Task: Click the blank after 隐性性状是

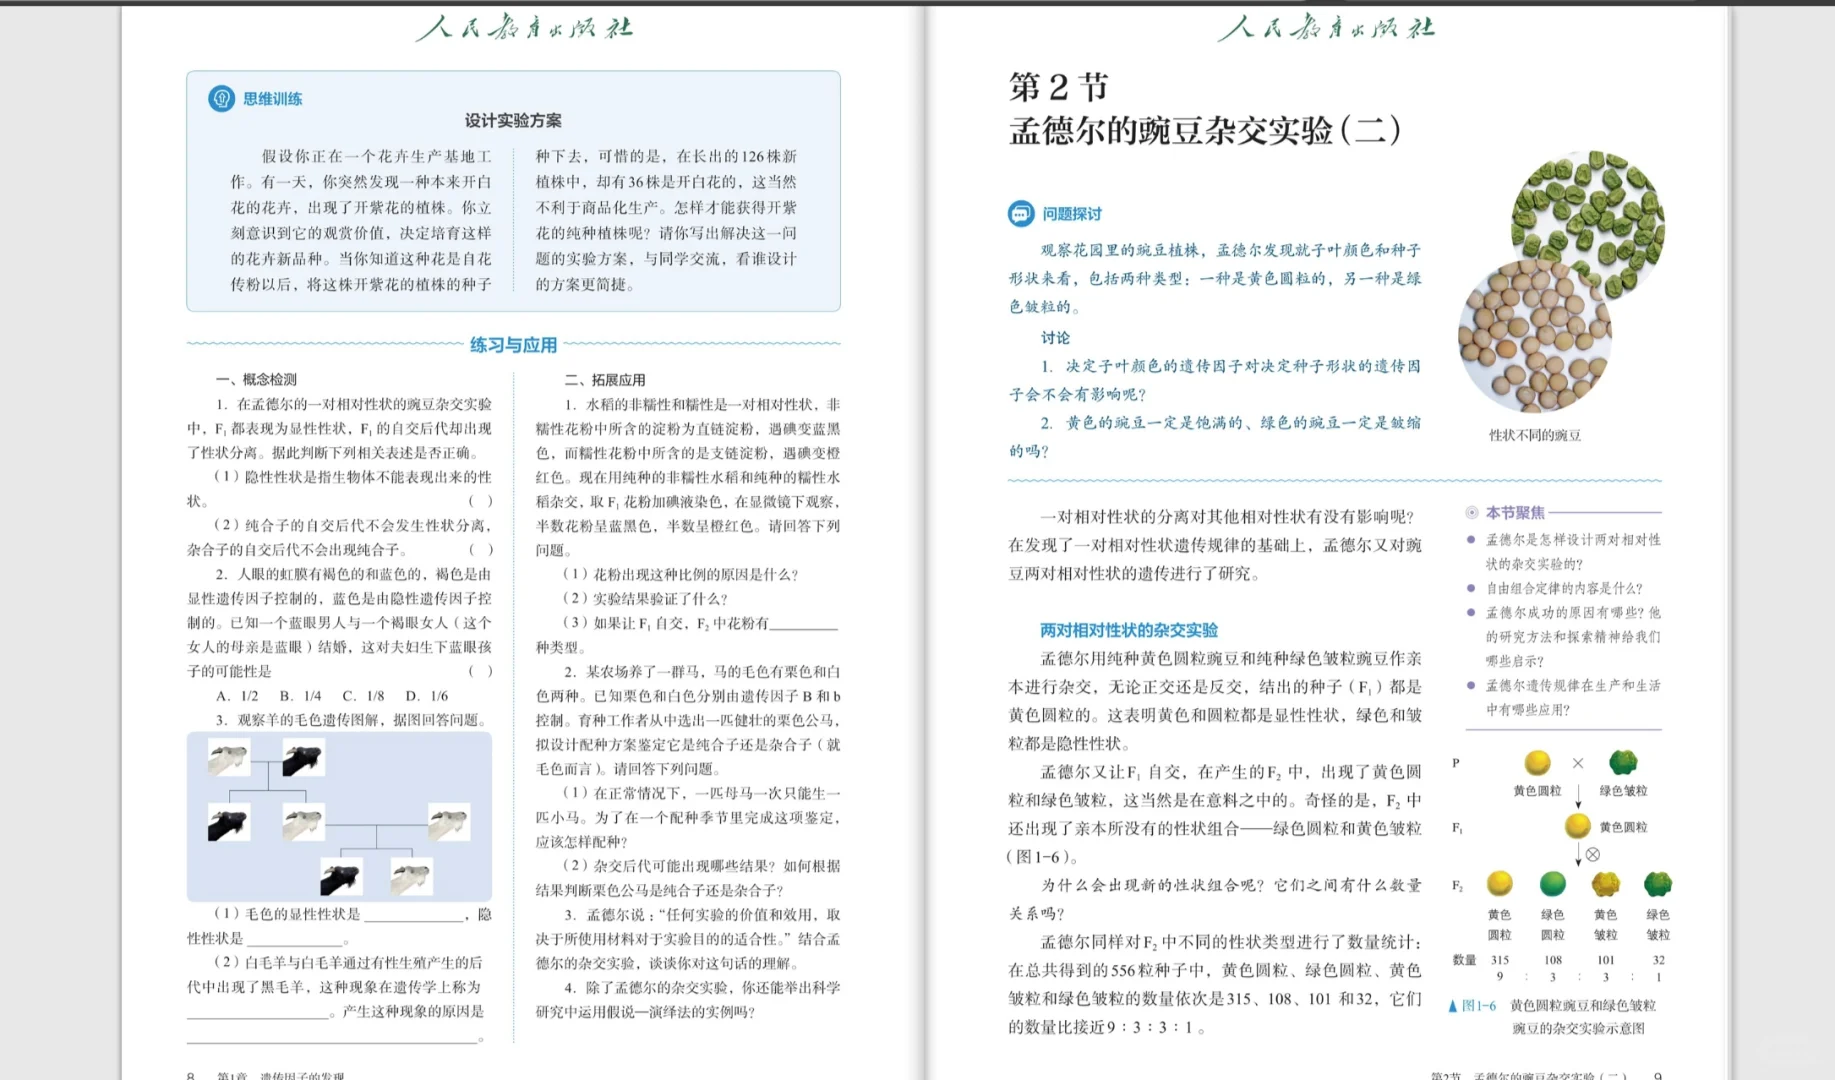Action: coord(295,939)
